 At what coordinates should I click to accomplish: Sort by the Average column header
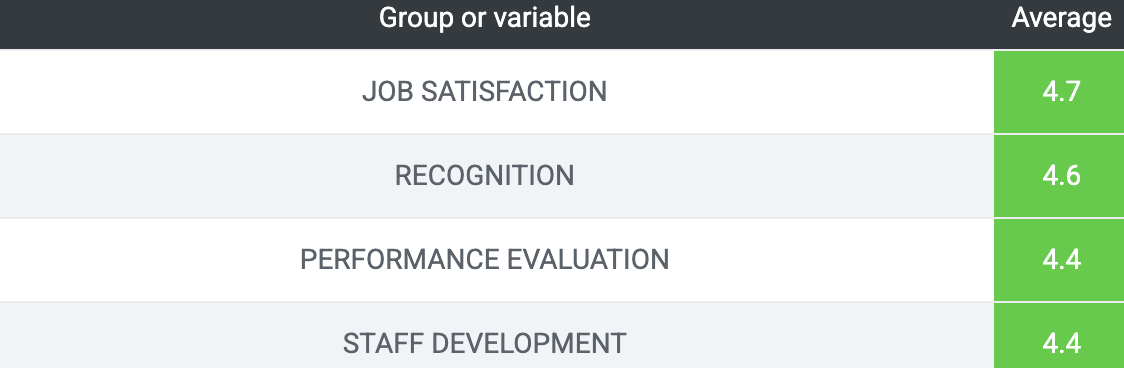click(1061, 19)
